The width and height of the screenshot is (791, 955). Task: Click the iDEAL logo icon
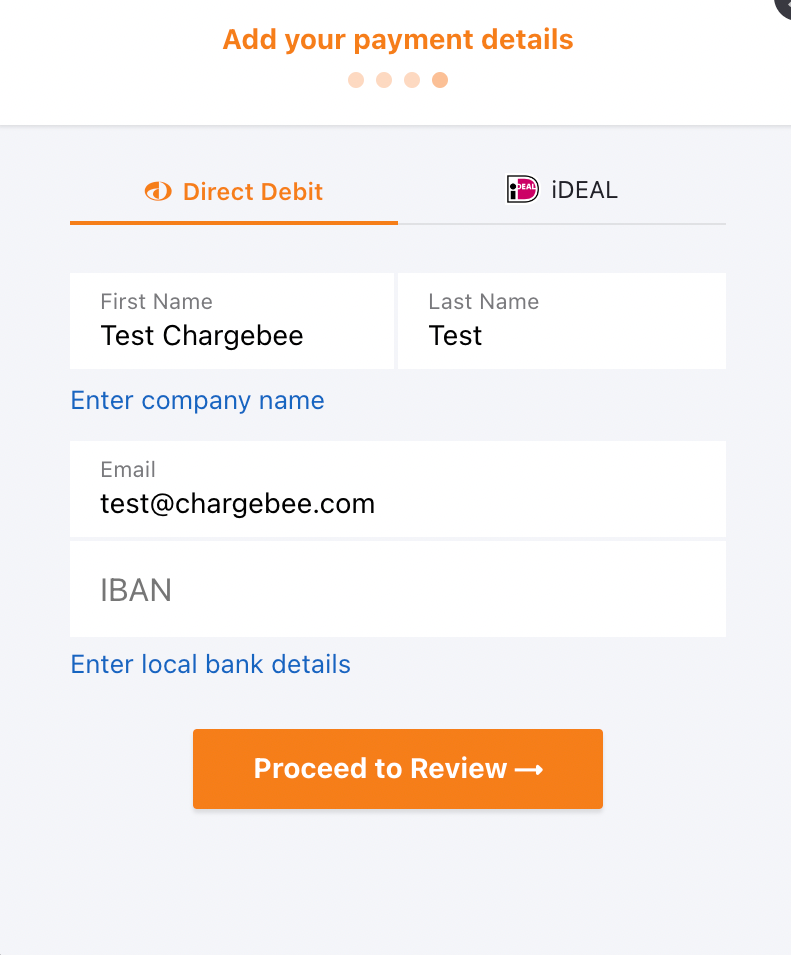pyautogui.click(x=522, y=189)
